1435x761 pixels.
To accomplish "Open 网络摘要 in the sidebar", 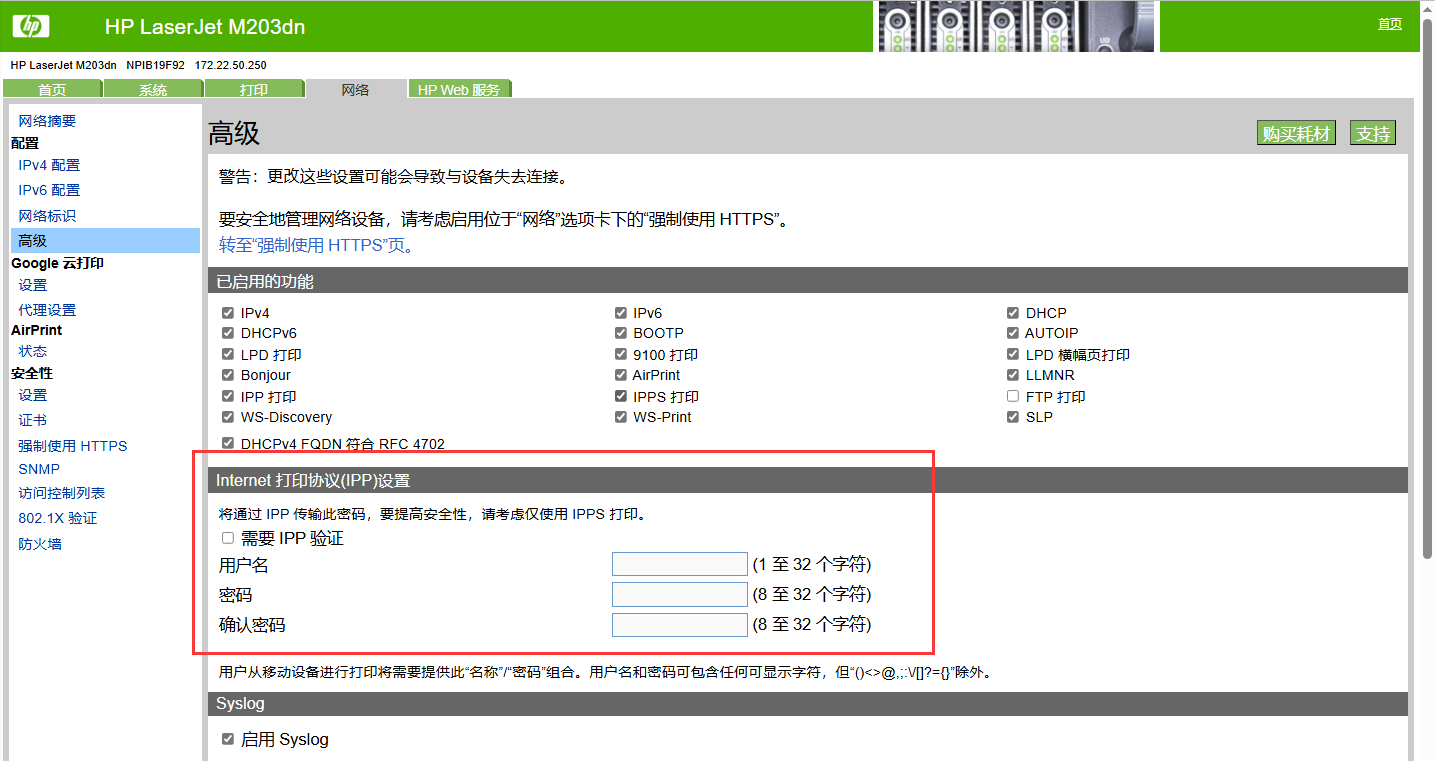I will click(47, 121).
